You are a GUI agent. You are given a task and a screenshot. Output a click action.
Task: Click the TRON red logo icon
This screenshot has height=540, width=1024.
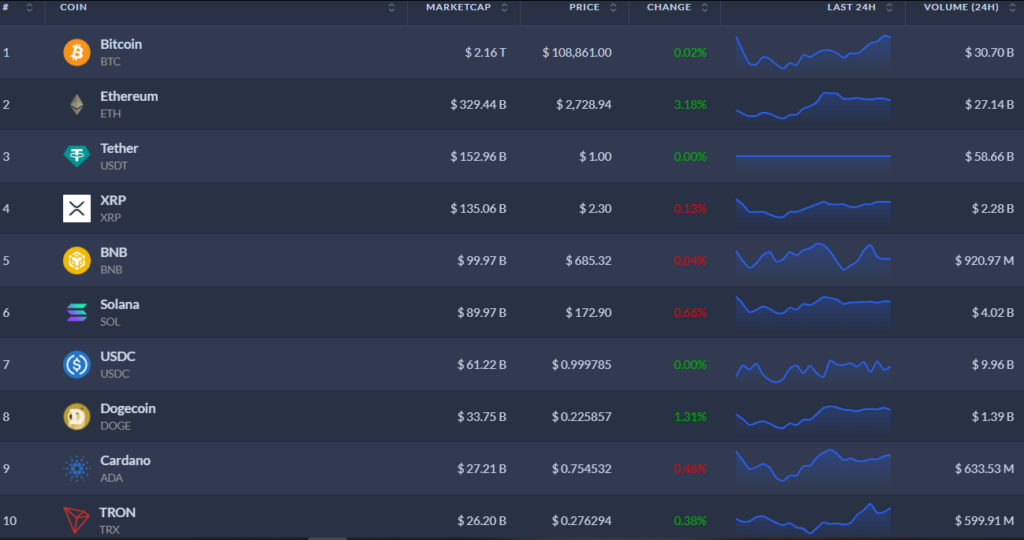tap(77, 520)
